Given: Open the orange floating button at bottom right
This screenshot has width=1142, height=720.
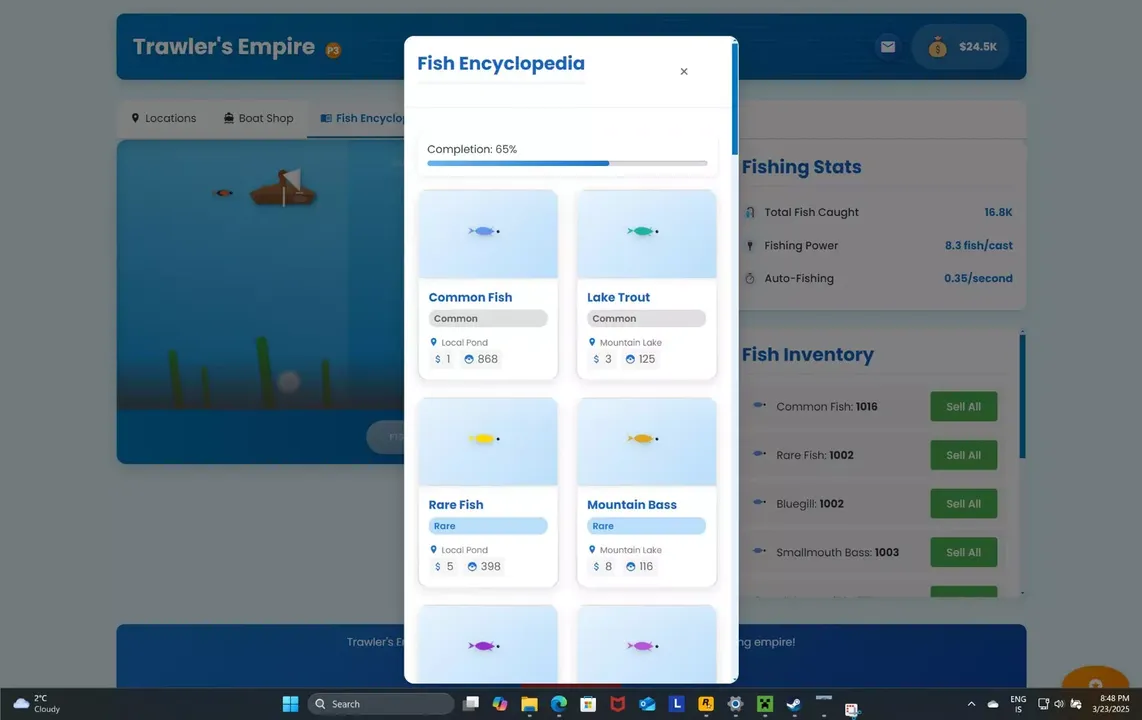Looking at the screenshot, I should 1096,686.
